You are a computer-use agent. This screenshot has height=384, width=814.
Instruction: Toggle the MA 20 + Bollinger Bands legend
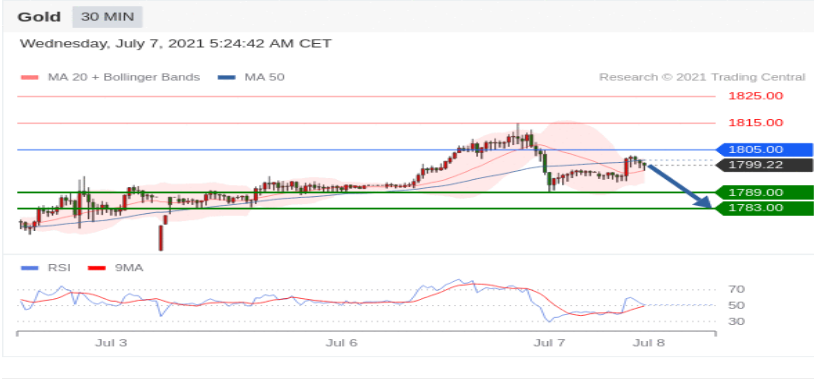click(x=110, y=77)
